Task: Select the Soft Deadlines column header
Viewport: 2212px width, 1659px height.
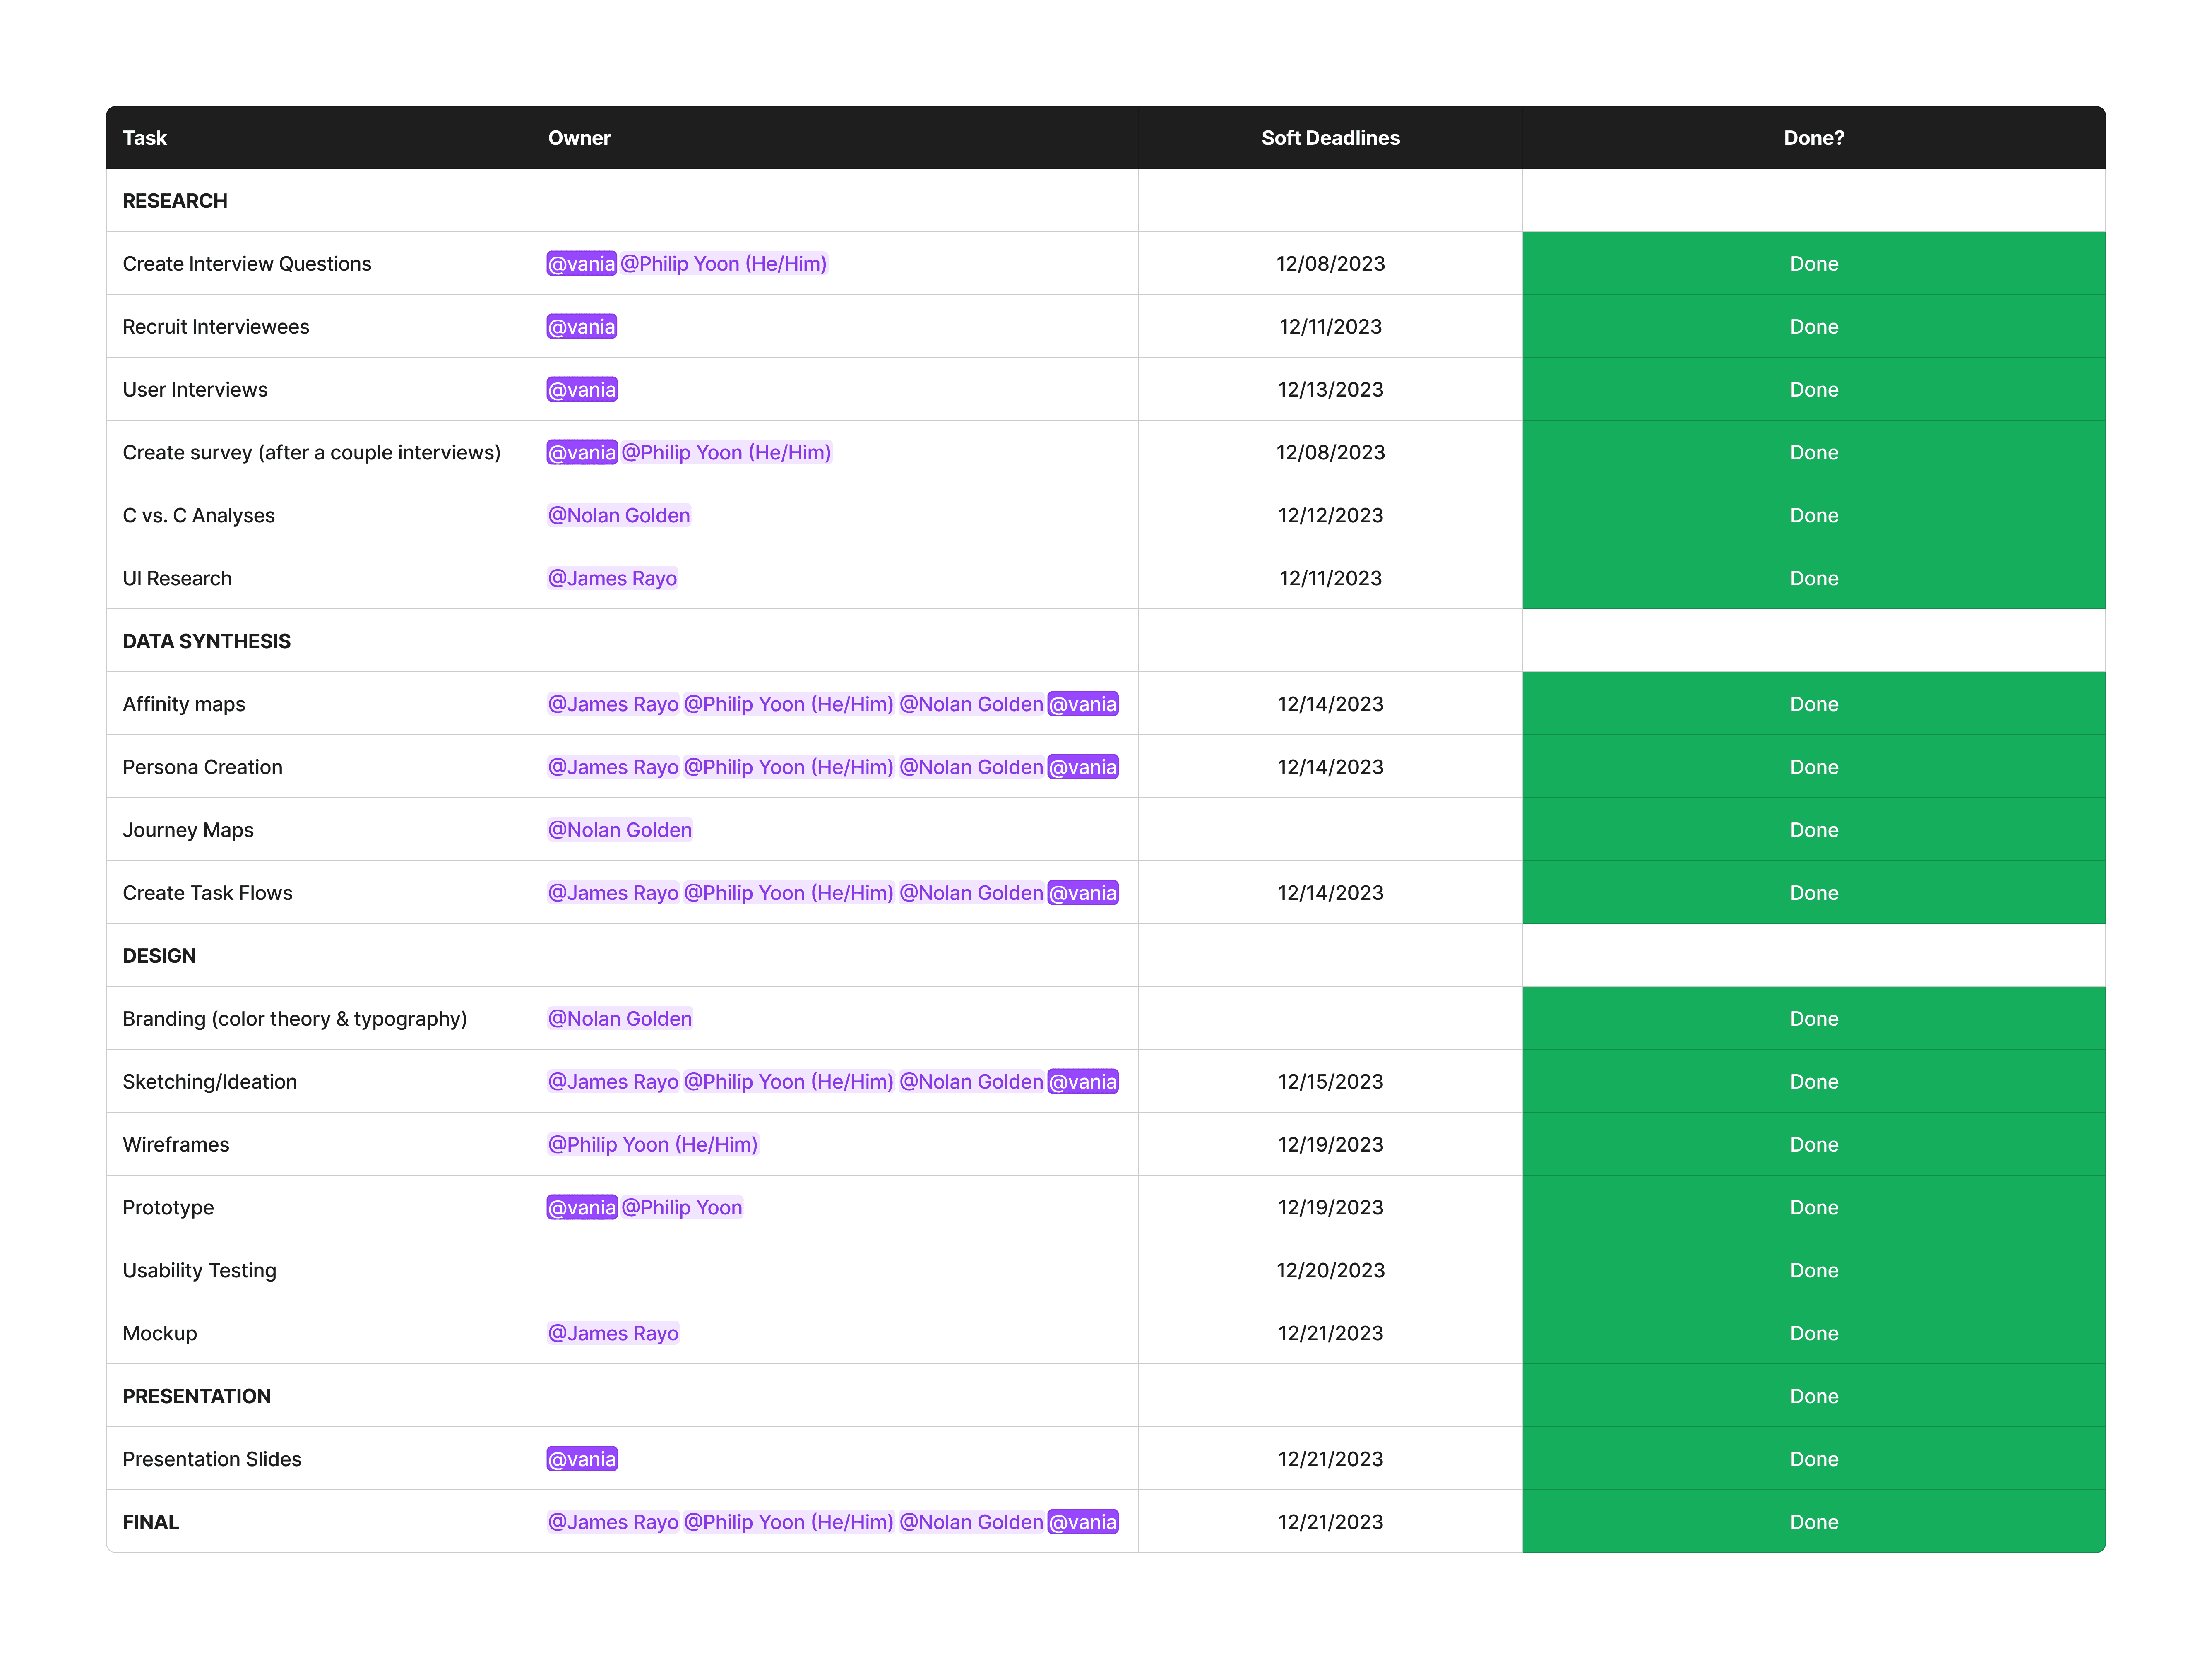Action: pyautogui.click(x=1329, y=138)
